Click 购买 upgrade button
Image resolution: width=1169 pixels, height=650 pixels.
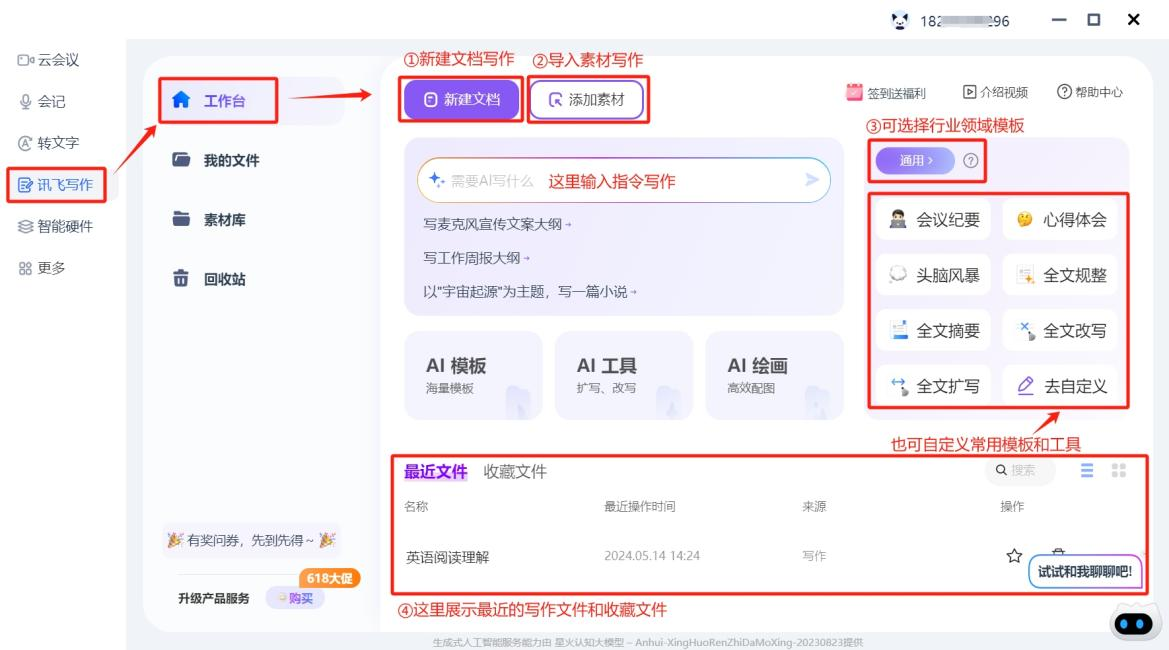click(x=295, y=598)
